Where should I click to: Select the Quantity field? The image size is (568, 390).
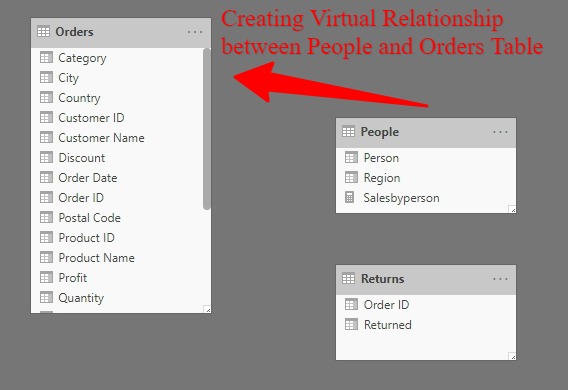81,298
